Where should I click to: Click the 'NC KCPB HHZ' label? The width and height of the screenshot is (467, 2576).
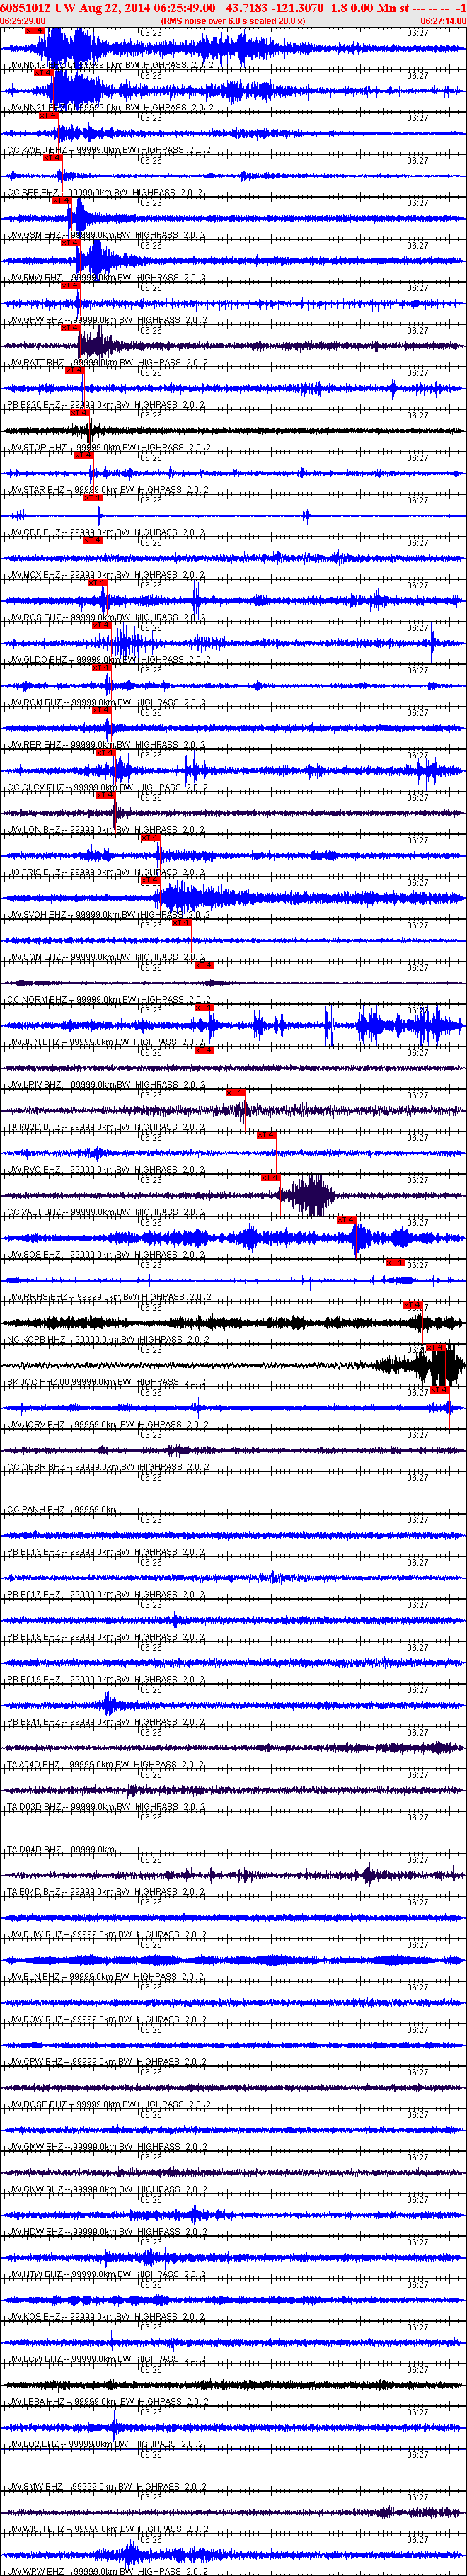click(36, 1340)
